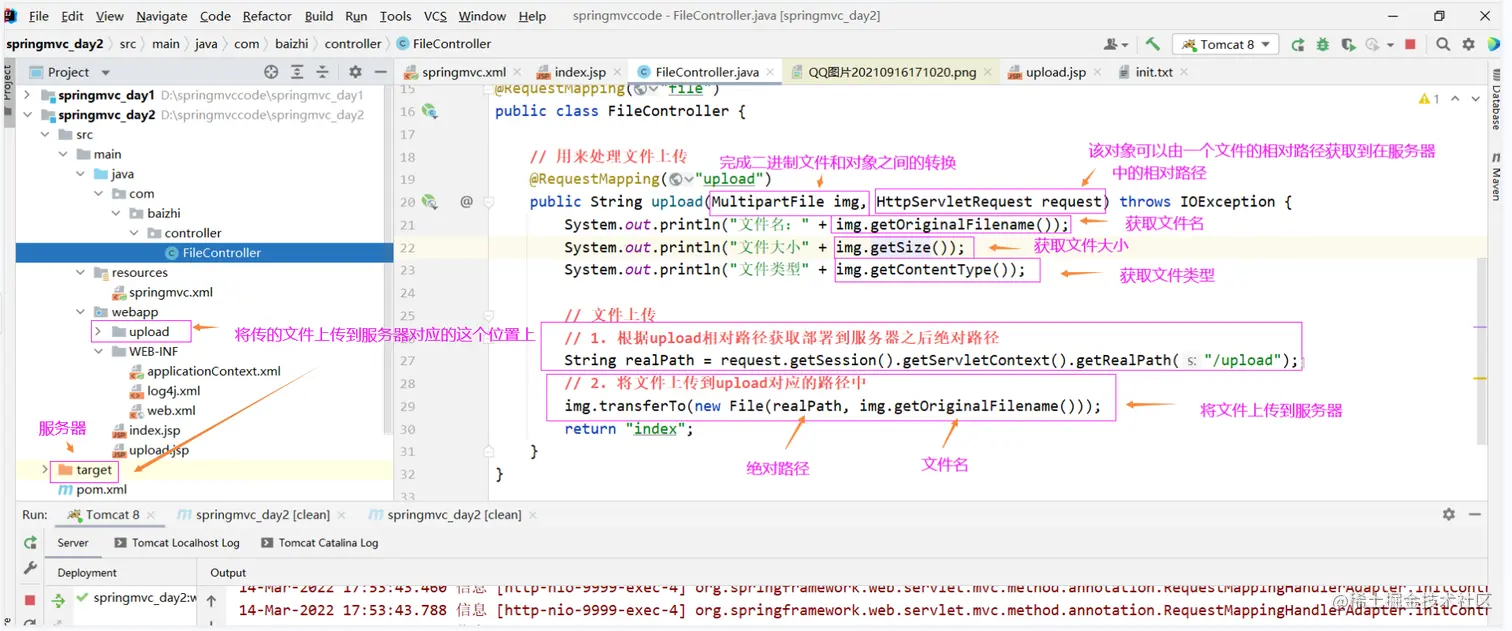The height and width of the screenshot is (631, 1512).
Task: Click wrench icon in Run panel sidebar
Action: [x=30, y=567]
